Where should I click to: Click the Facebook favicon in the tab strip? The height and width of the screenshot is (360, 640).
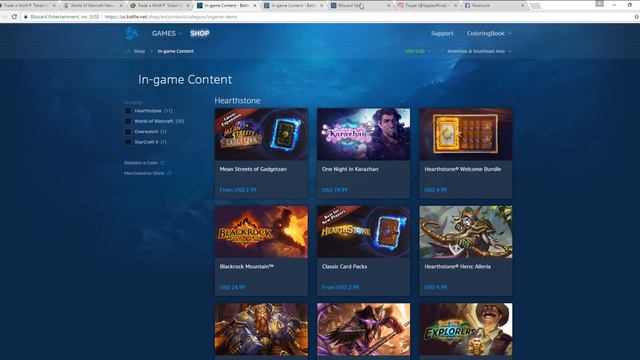coord(467,5)
